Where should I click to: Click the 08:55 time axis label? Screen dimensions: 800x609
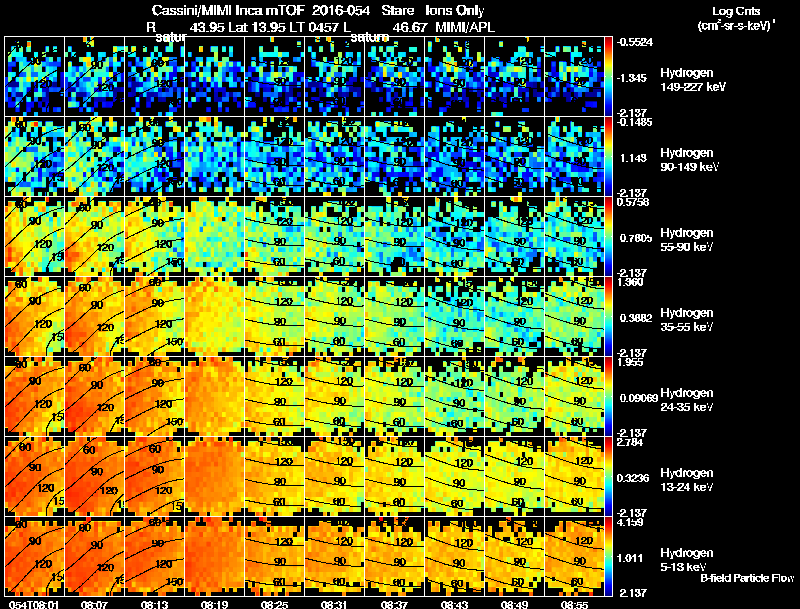pyautogui.click(x=574, y=604)
